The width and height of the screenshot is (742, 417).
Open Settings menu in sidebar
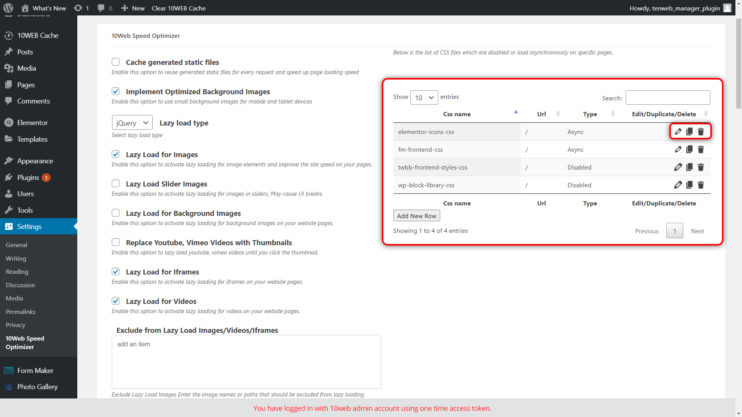38,227
